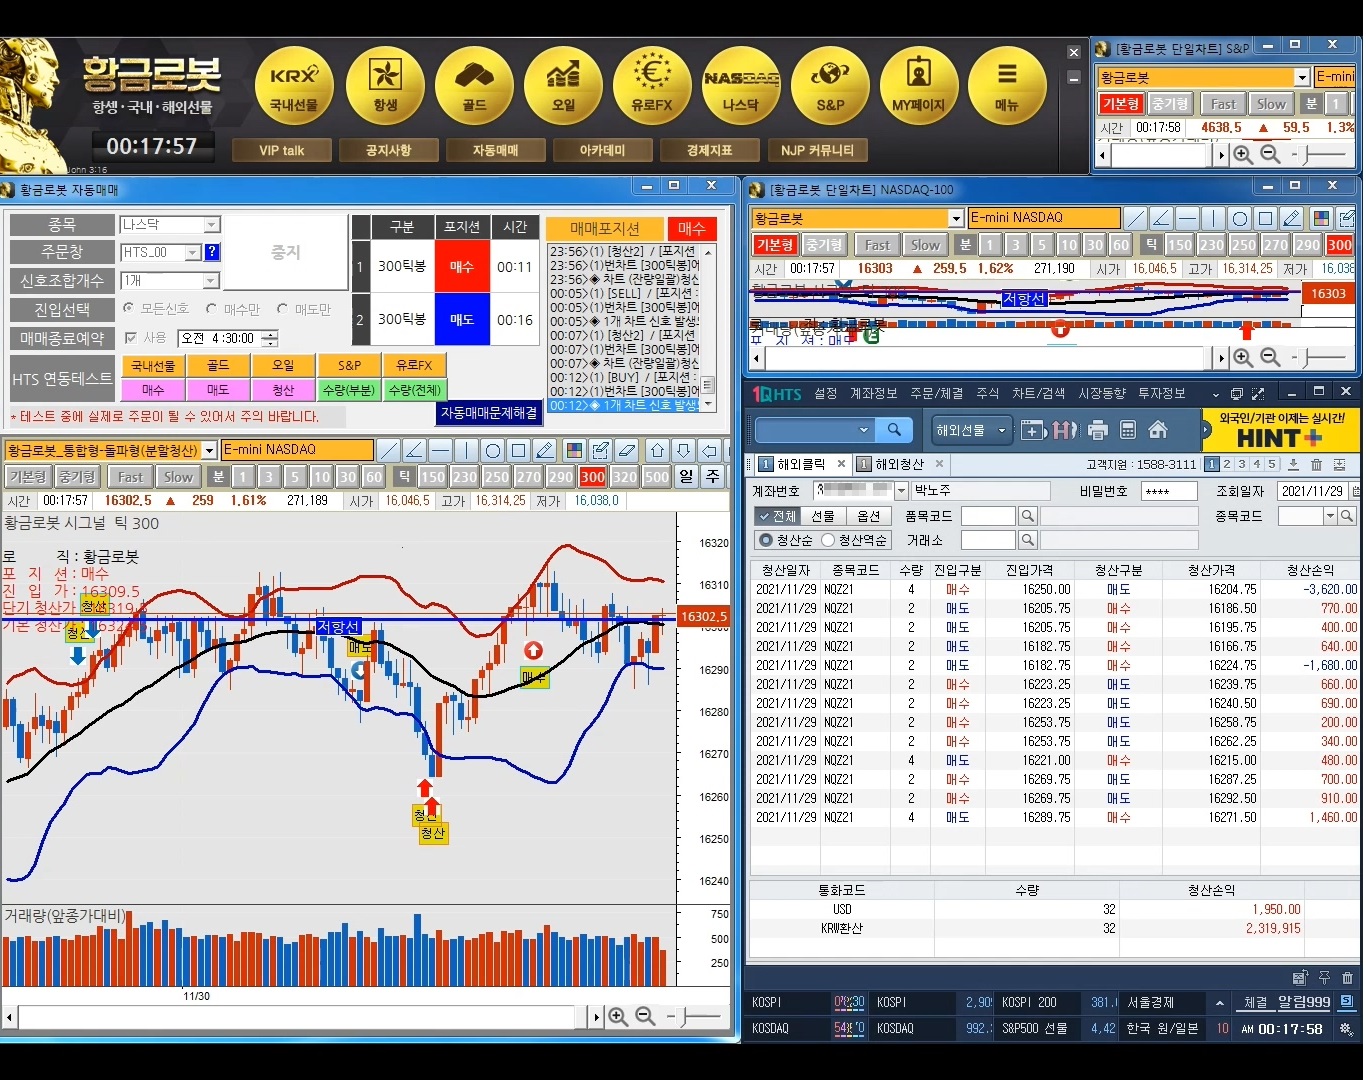
Task: Expand 황금로봇 dropdown in S&P chart window
Action: 1301,77
